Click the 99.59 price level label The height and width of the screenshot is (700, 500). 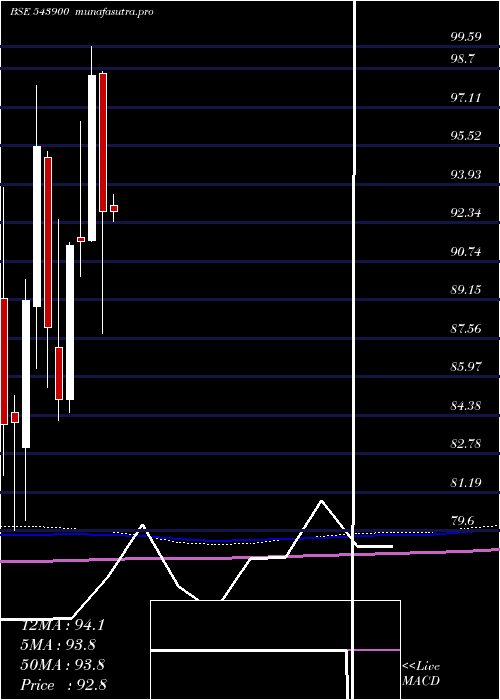pyautogui.click(x=466, y=37)
